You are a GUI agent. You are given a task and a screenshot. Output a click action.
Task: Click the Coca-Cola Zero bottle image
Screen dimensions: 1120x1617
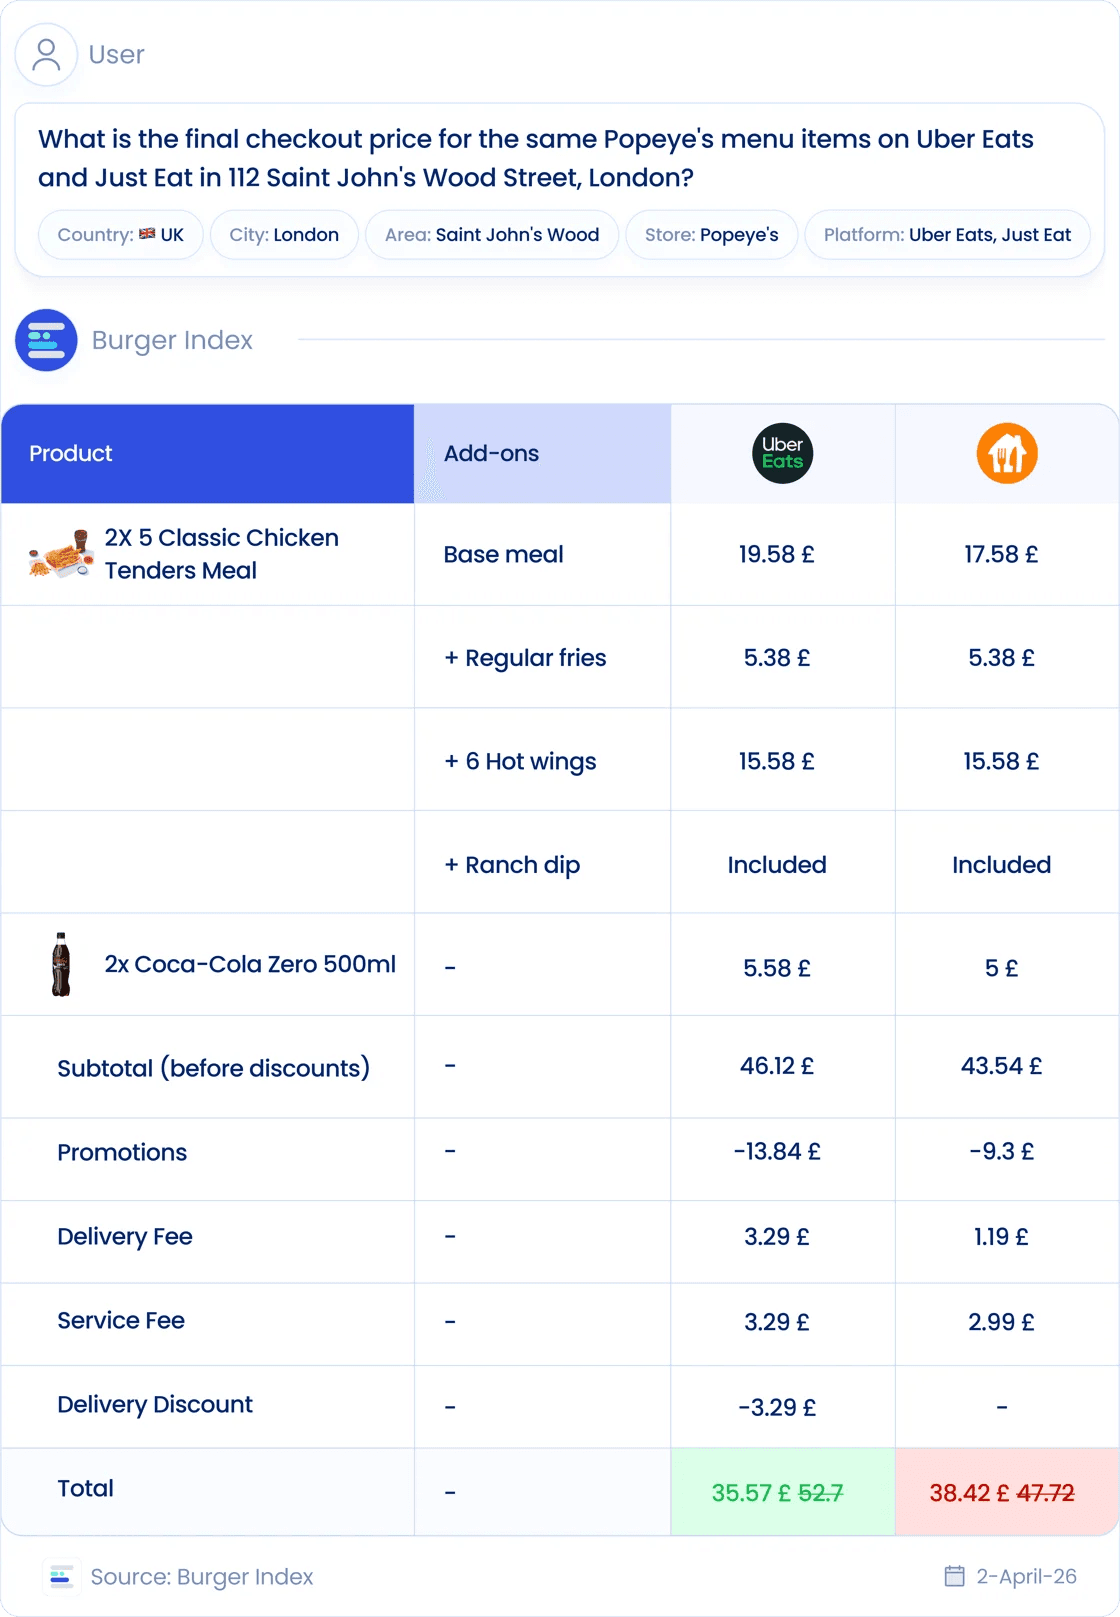(x=61, y=964)
